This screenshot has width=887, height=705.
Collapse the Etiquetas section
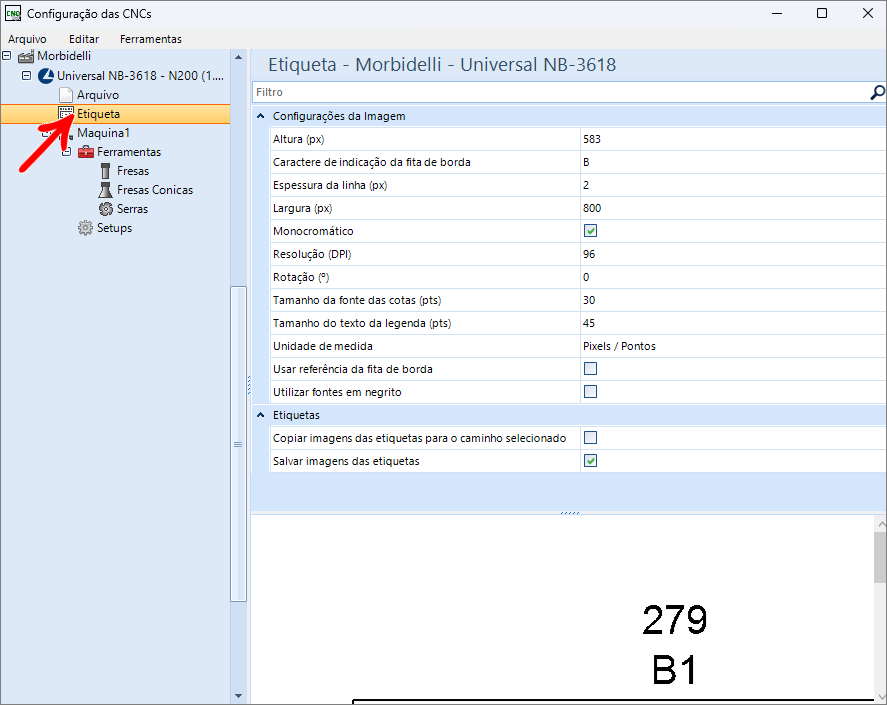click(x=260, y=415)
